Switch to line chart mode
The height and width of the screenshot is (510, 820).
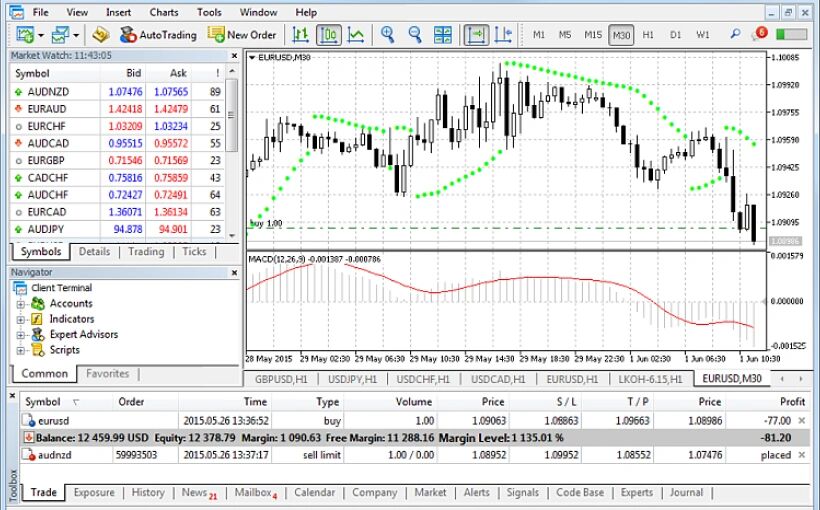356,35
